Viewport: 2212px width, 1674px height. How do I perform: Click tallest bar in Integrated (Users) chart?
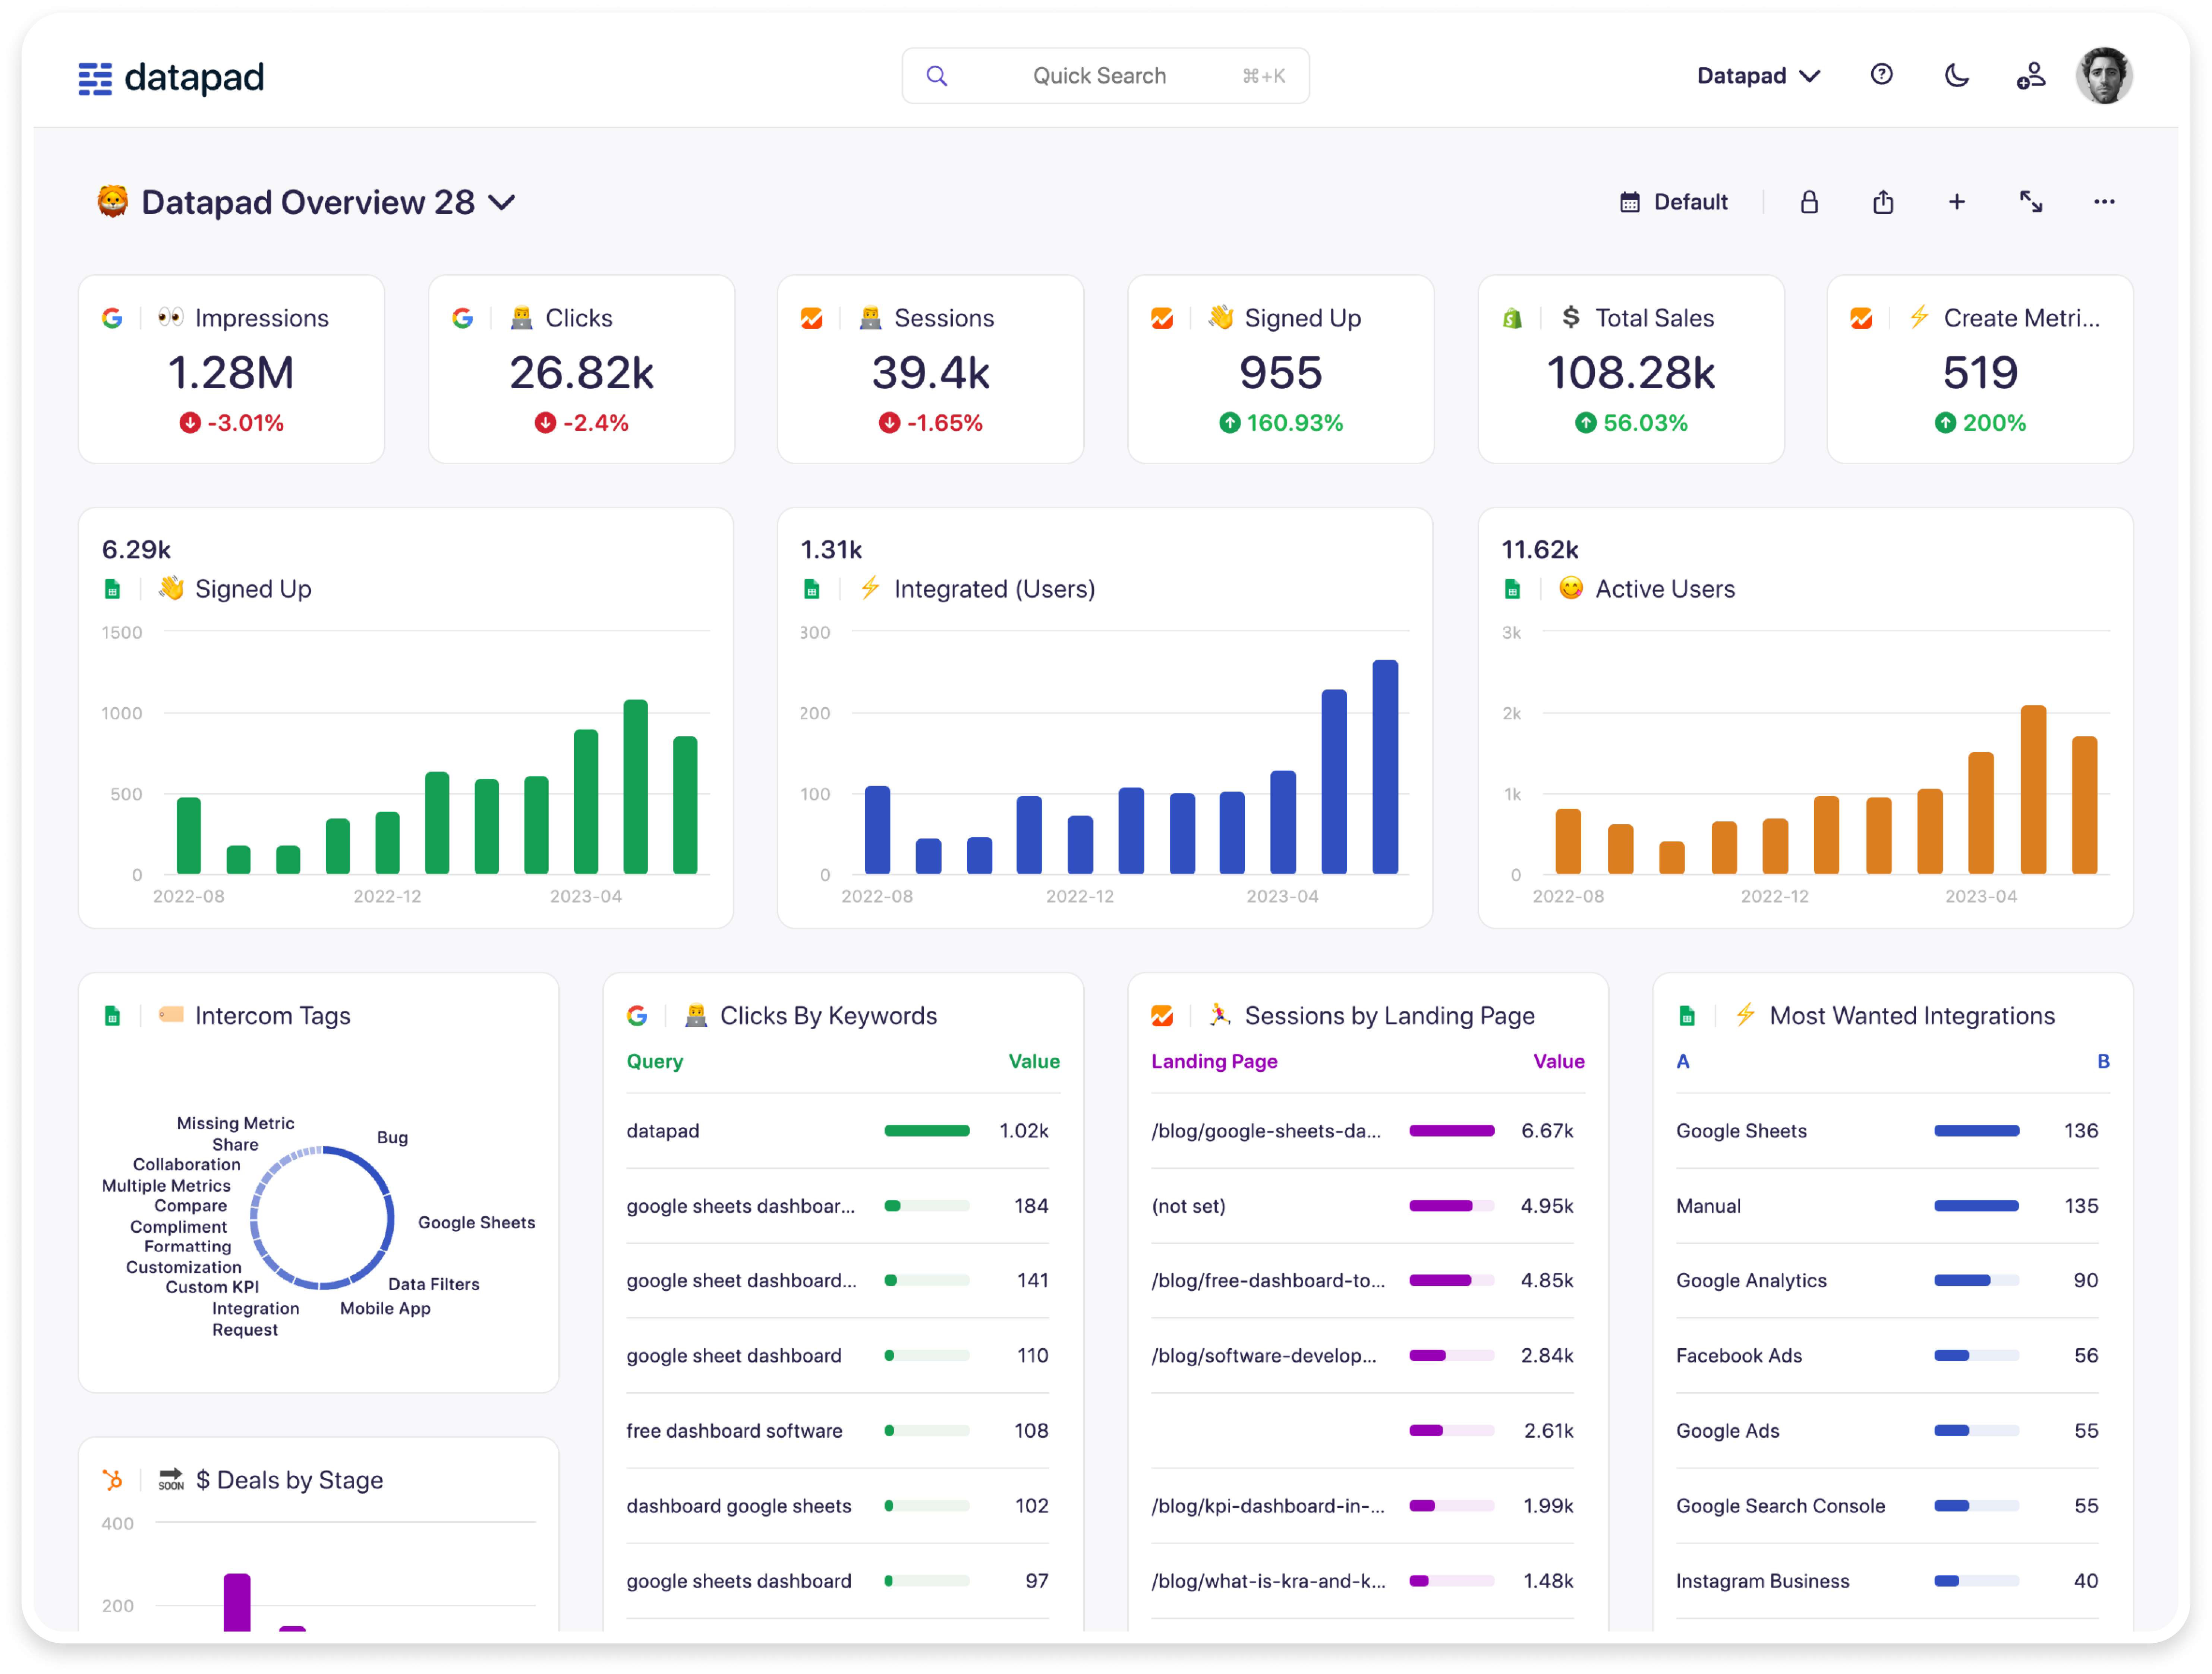[1384, 767]
